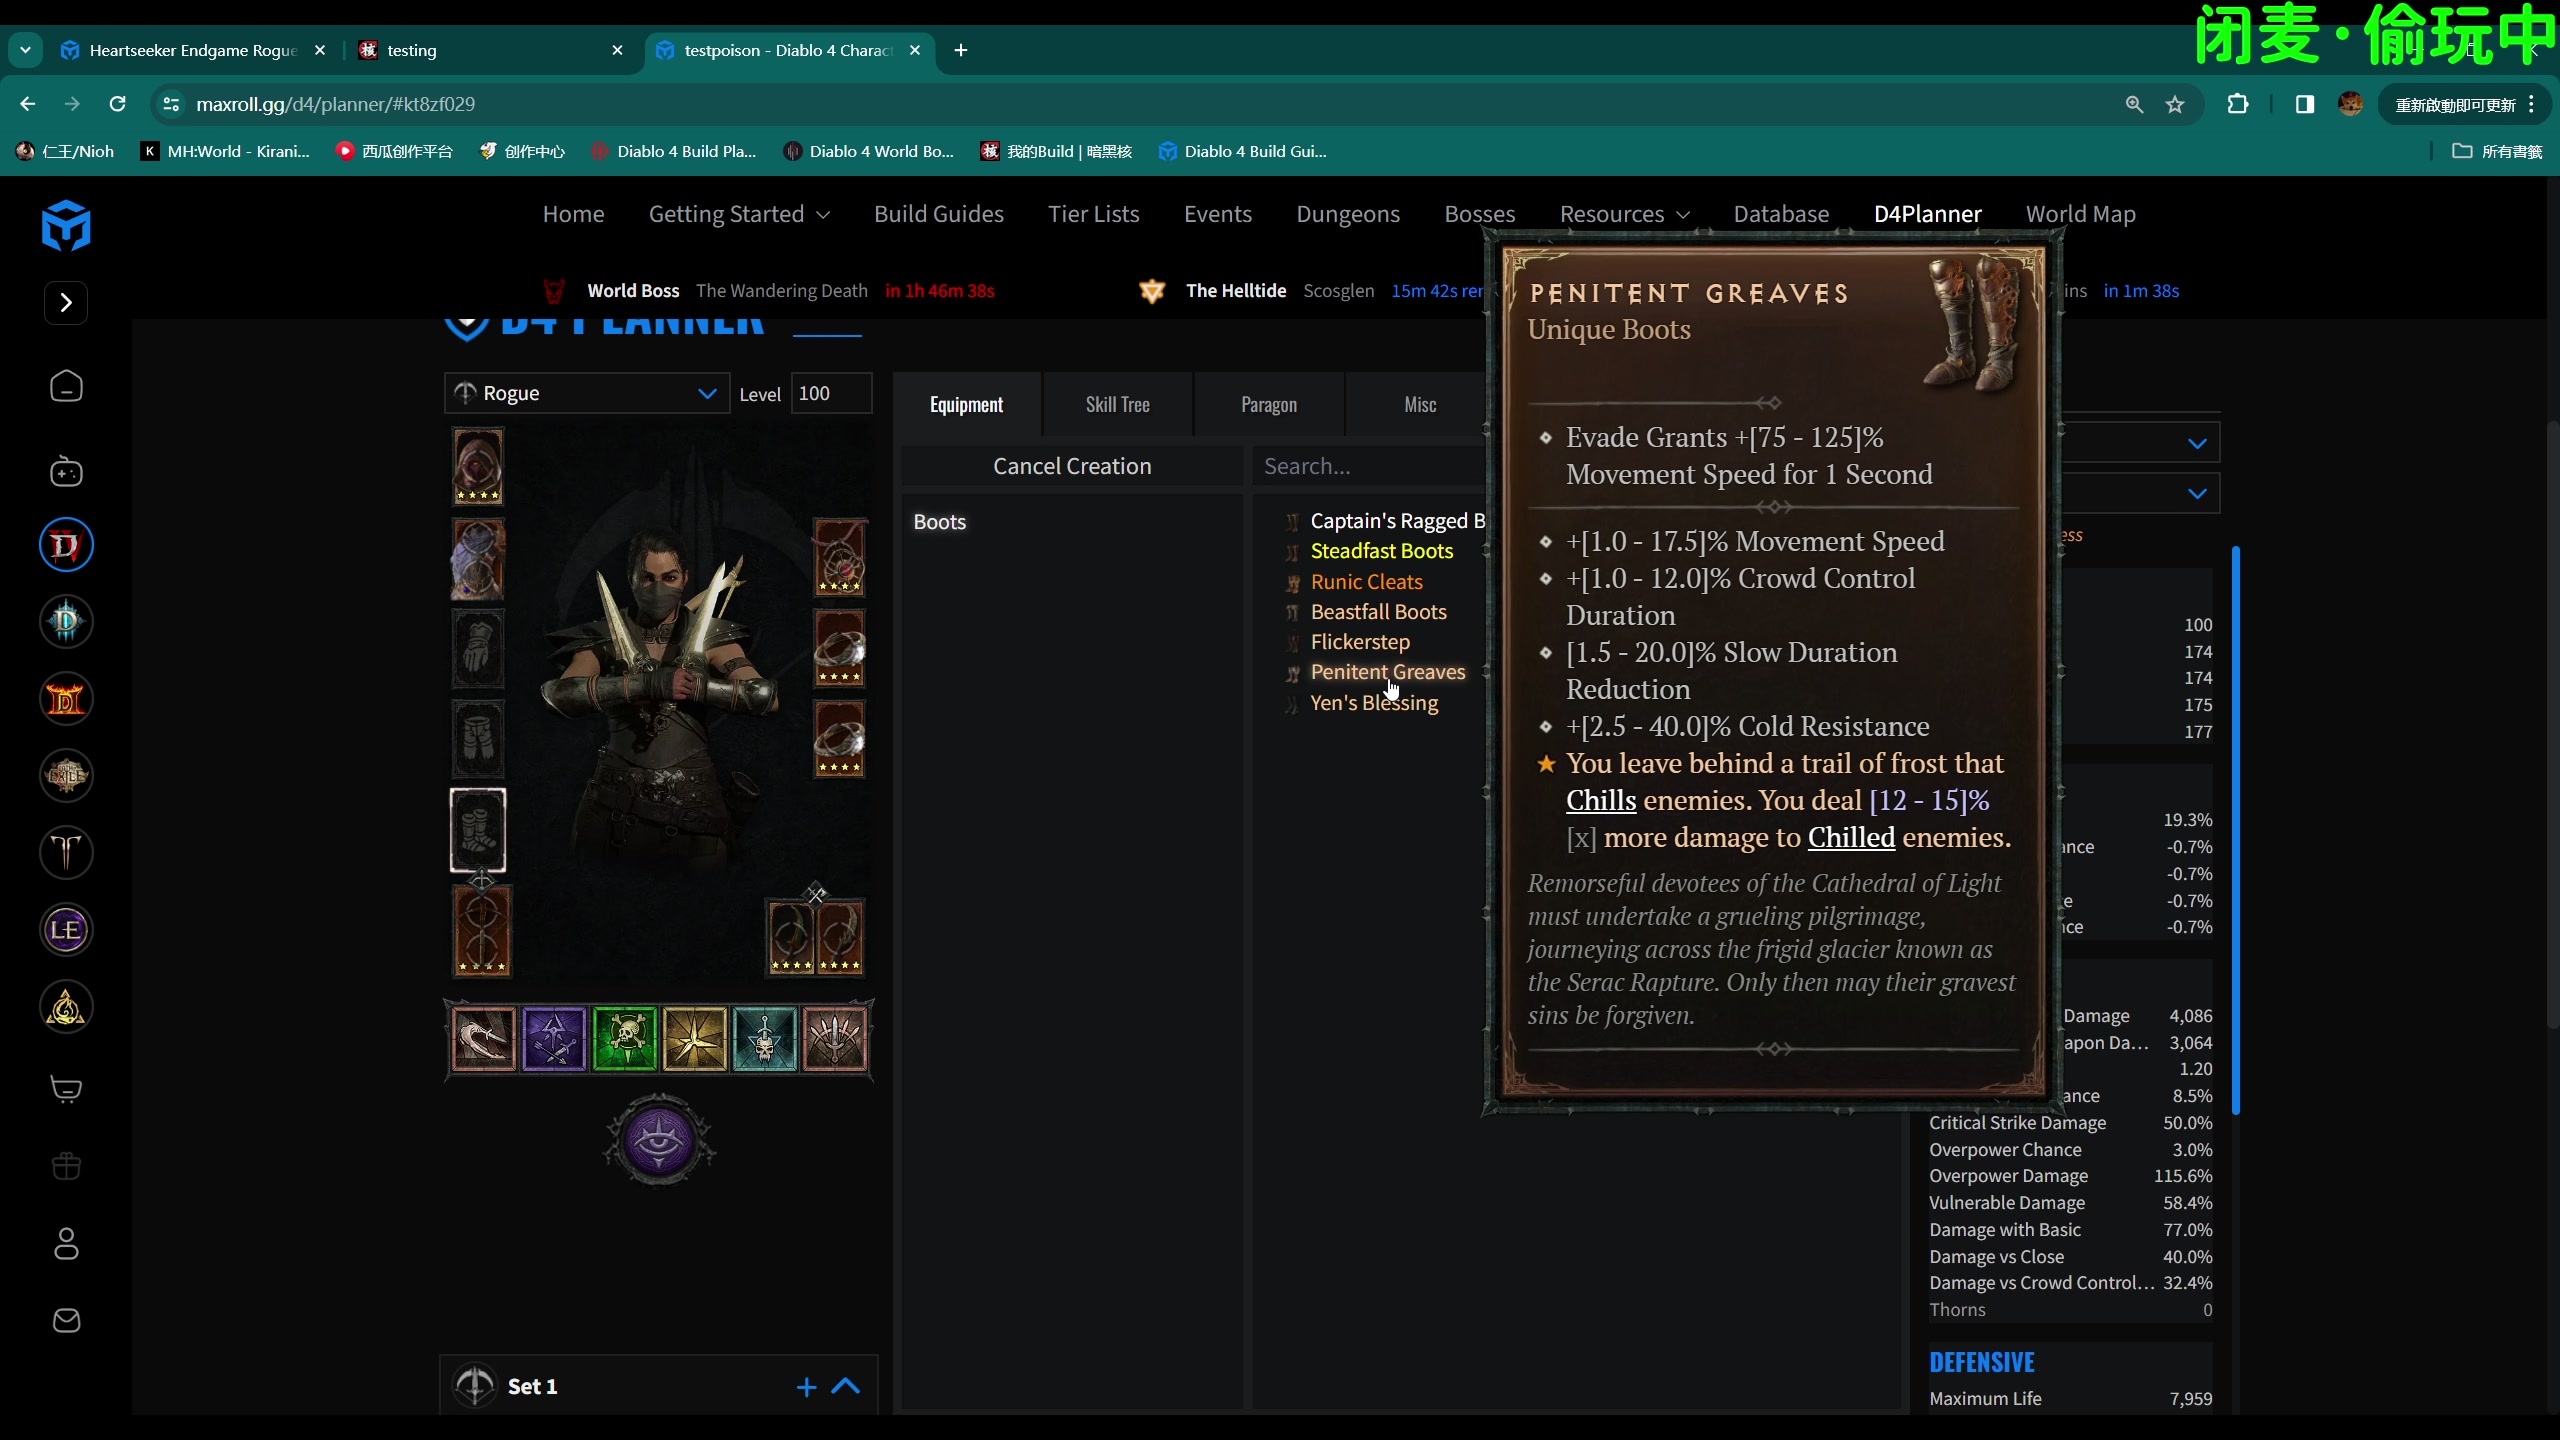Screen dimensions: 2560x1440
Task: Switch to the Skill Tree tab
Action: click(1117, 404)
